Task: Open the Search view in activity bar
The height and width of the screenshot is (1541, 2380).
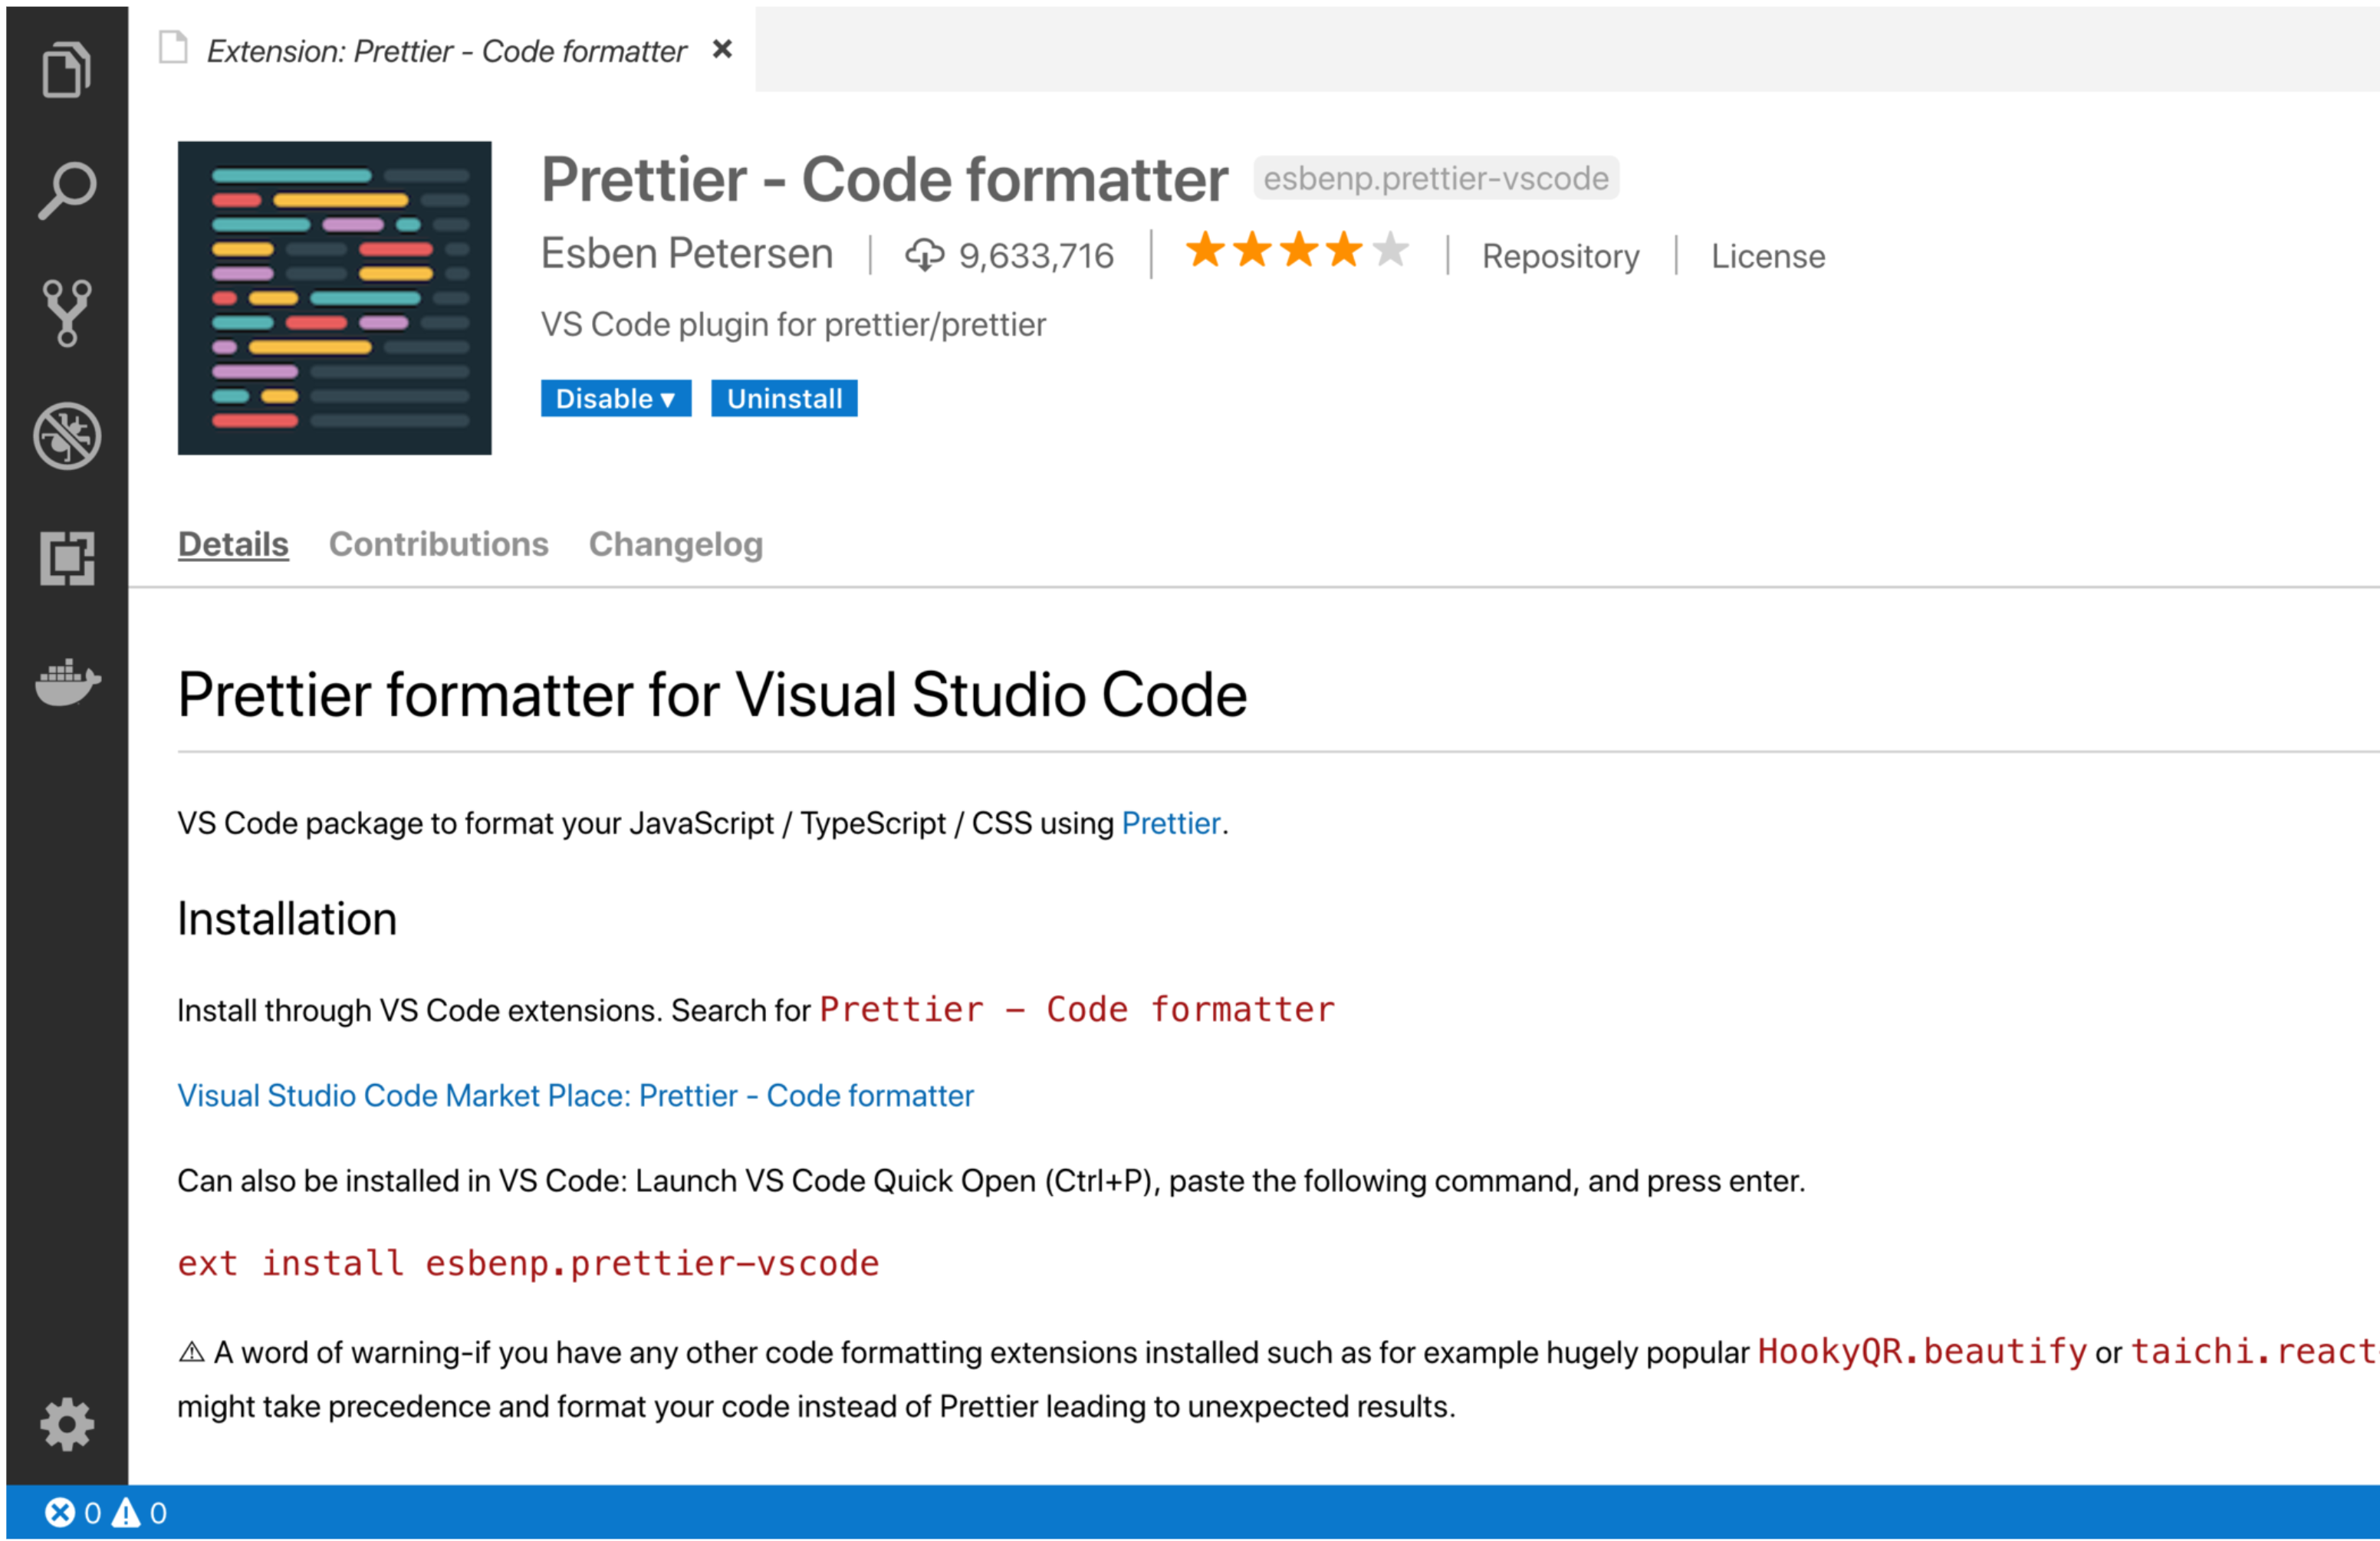Action: point(67,190)
